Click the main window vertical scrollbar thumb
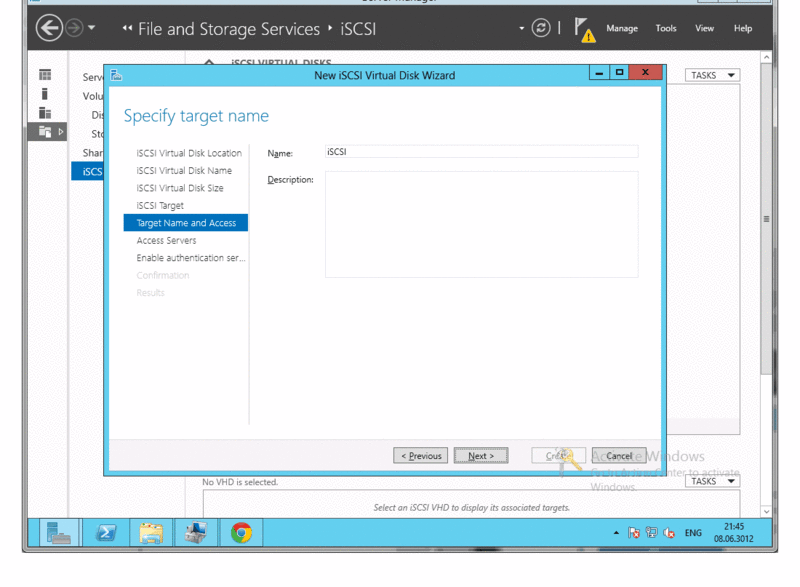Screen dimensions: 800x587 (766, 219)
